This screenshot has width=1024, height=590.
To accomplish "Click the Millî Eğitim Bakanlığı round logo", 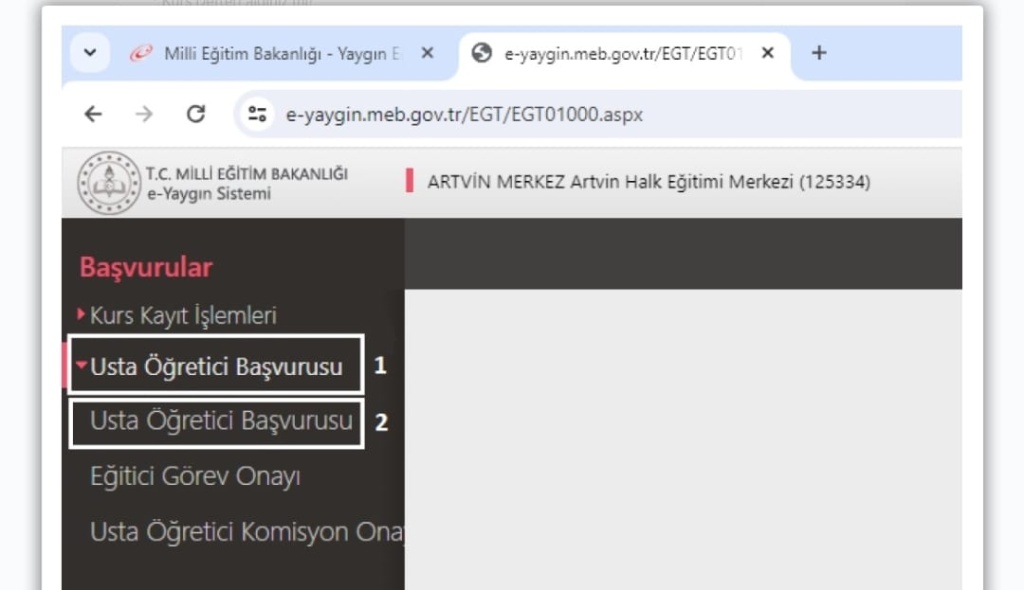I will point(108,183).
